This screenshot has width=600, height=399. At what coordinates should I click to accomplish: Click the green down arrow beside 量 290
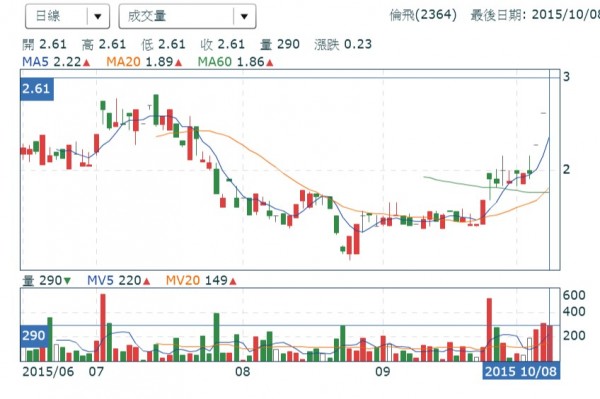point(67,281)
